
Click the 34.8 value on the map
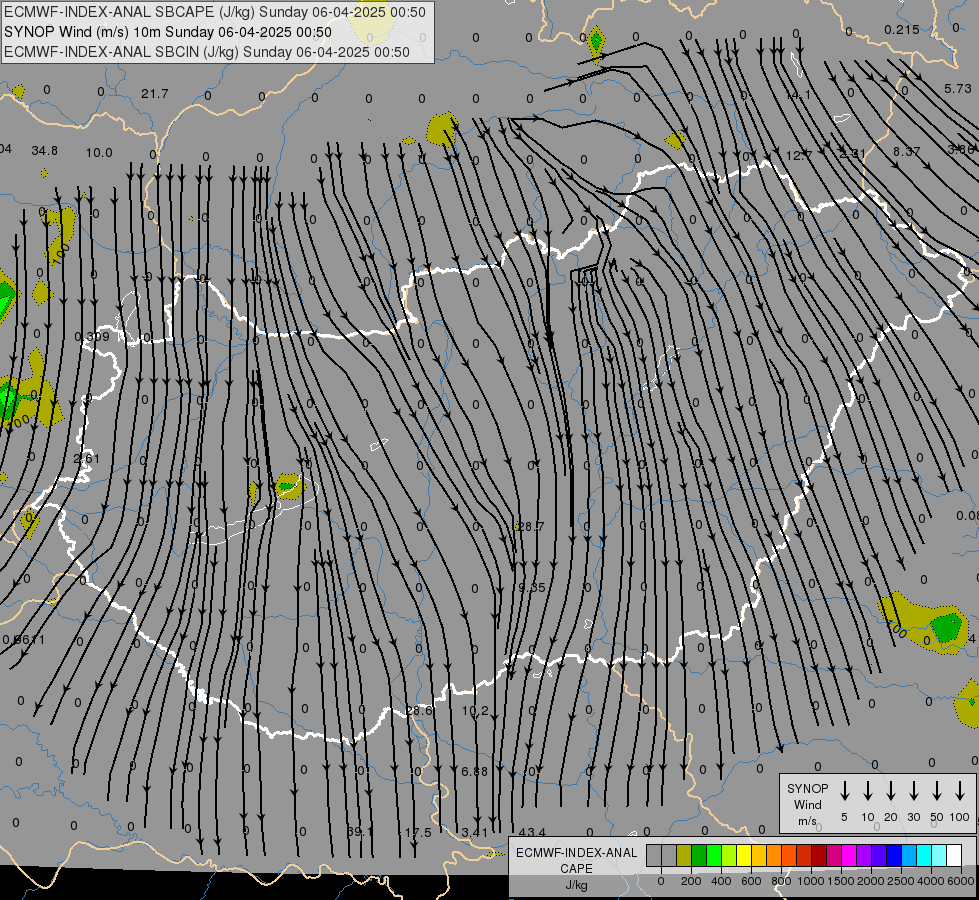pyautogui.click(x=44, y=151)
